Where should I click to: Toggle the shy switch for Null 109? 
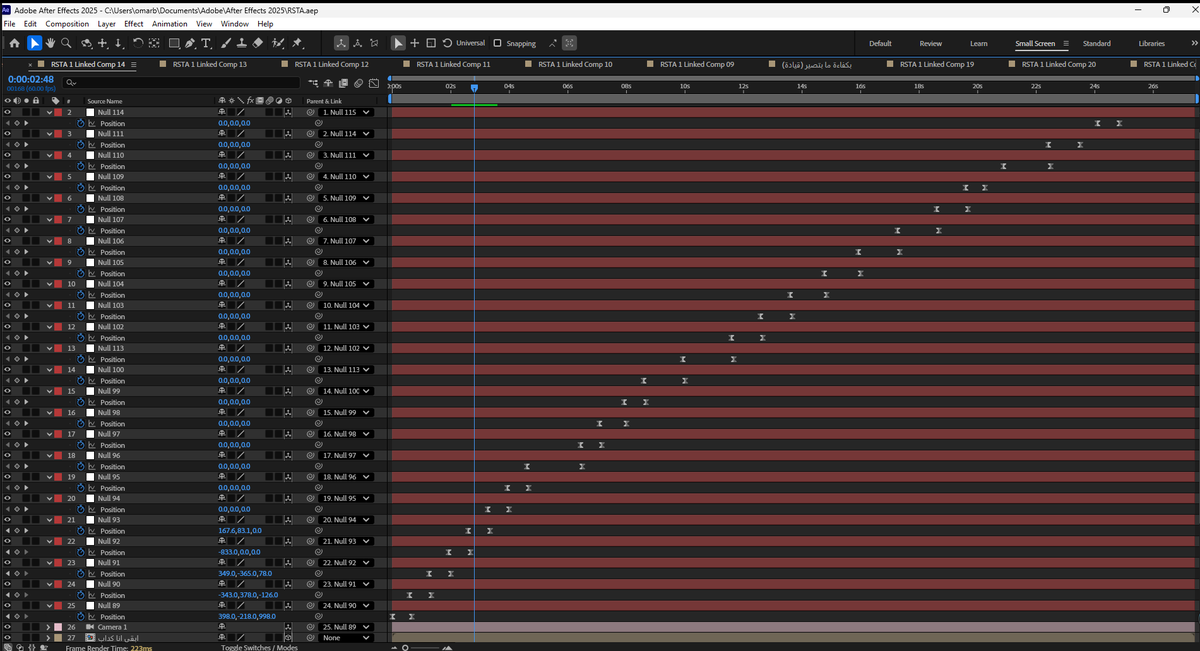click(222, 177)
